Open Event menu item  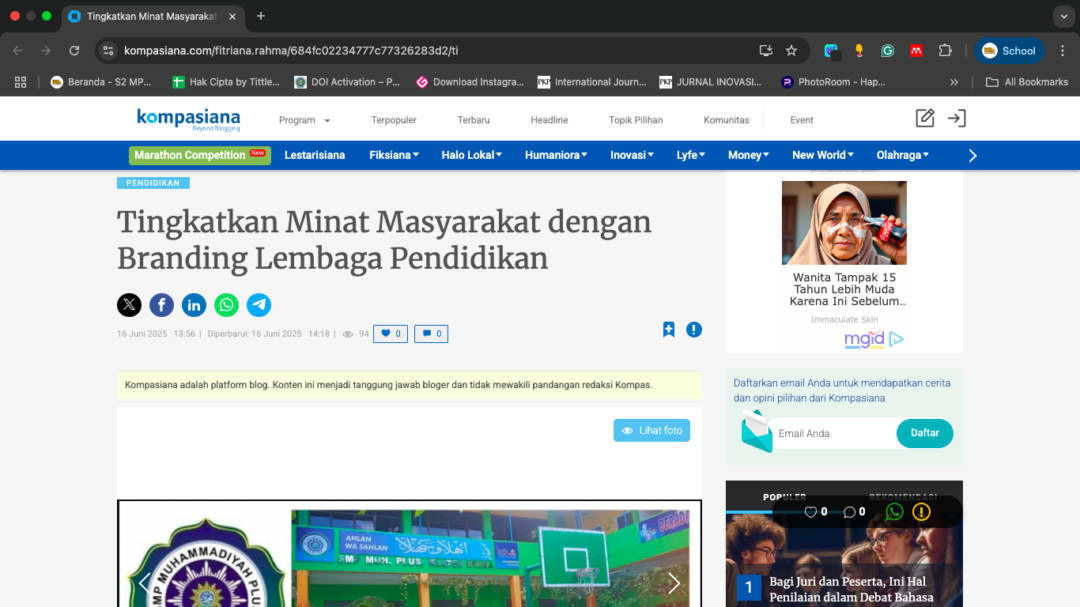tap(801, 120)
